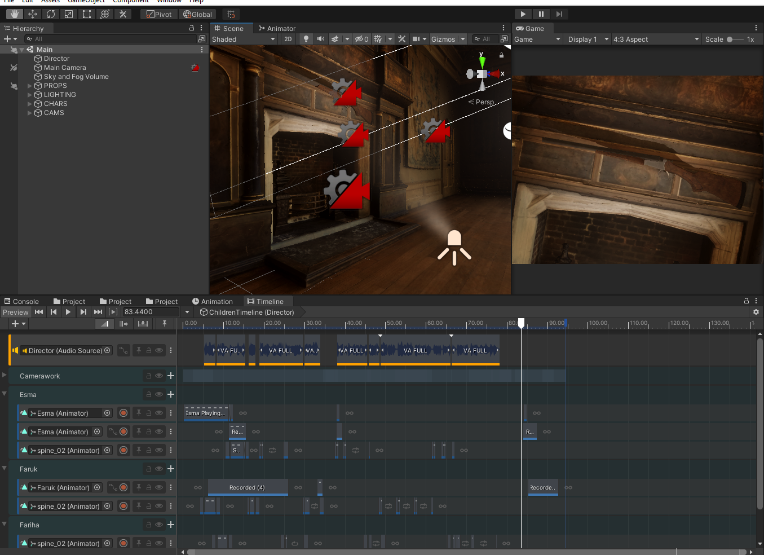Select the Hand tool in top toolbar
The height and width of the screenshot is (555, 764).
14,14
